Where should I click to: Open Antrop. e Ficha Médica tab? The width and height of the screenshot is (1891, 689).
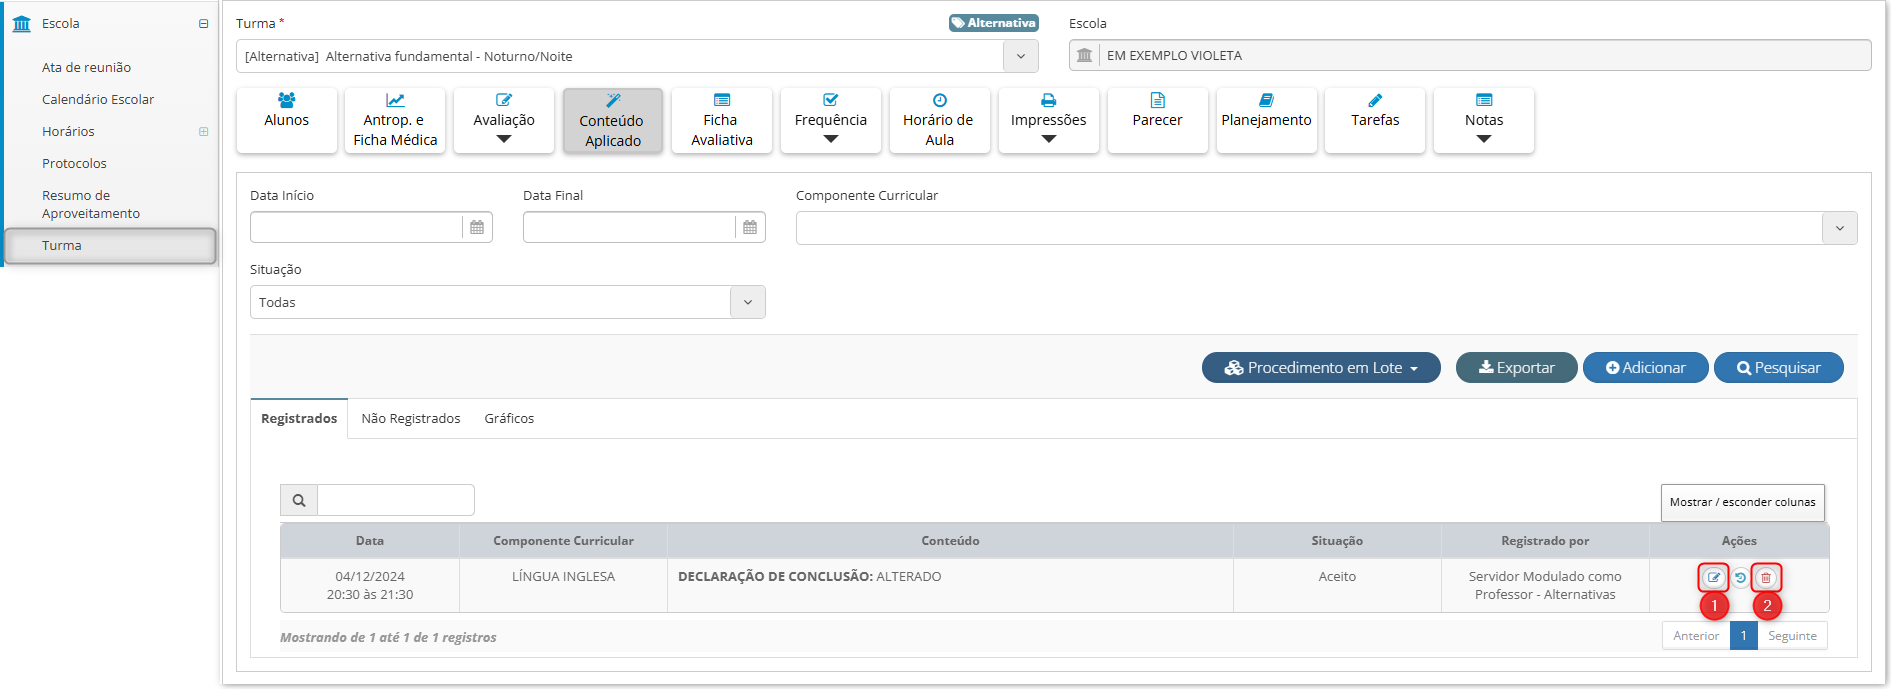click(x=395, y=120)
